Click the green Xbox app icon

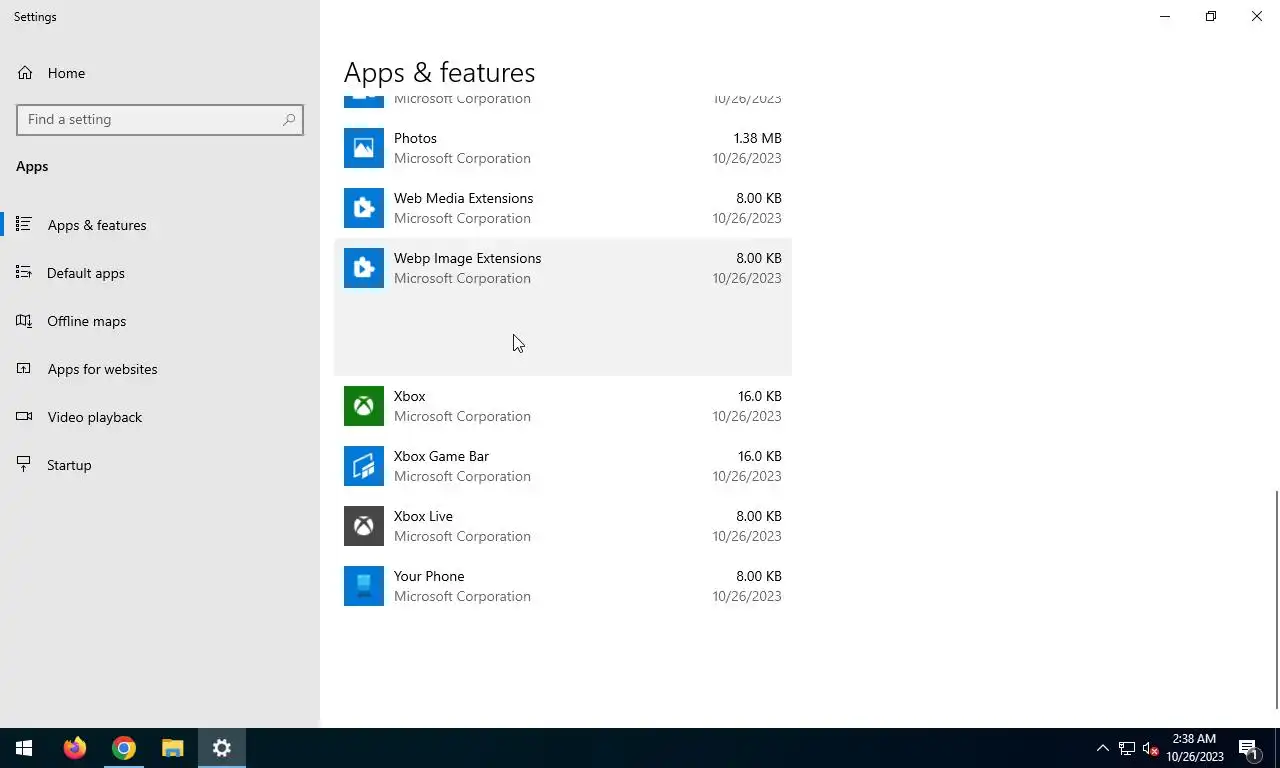coord(364,406)
